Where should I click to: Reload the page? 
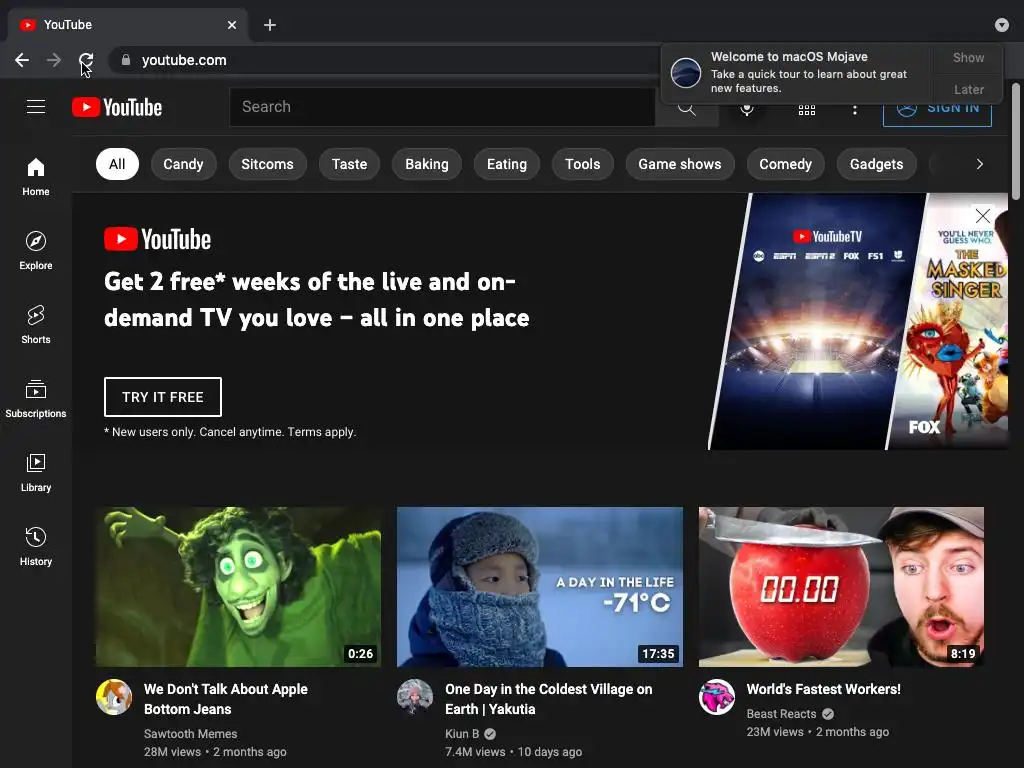click(86, 60)
